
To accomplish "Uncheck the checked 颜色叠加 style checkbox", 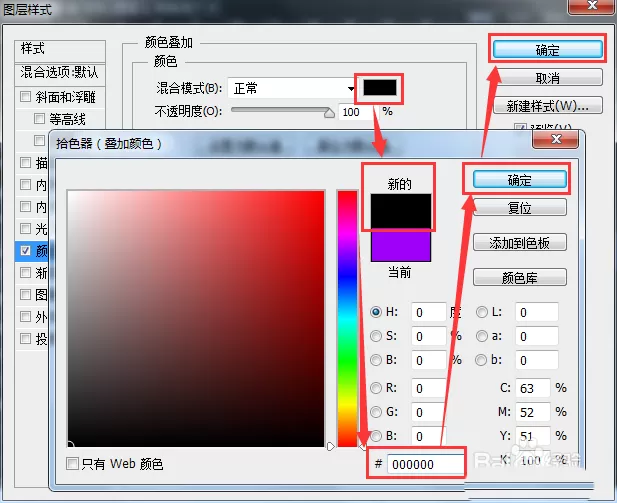I will tap(26, 250).
